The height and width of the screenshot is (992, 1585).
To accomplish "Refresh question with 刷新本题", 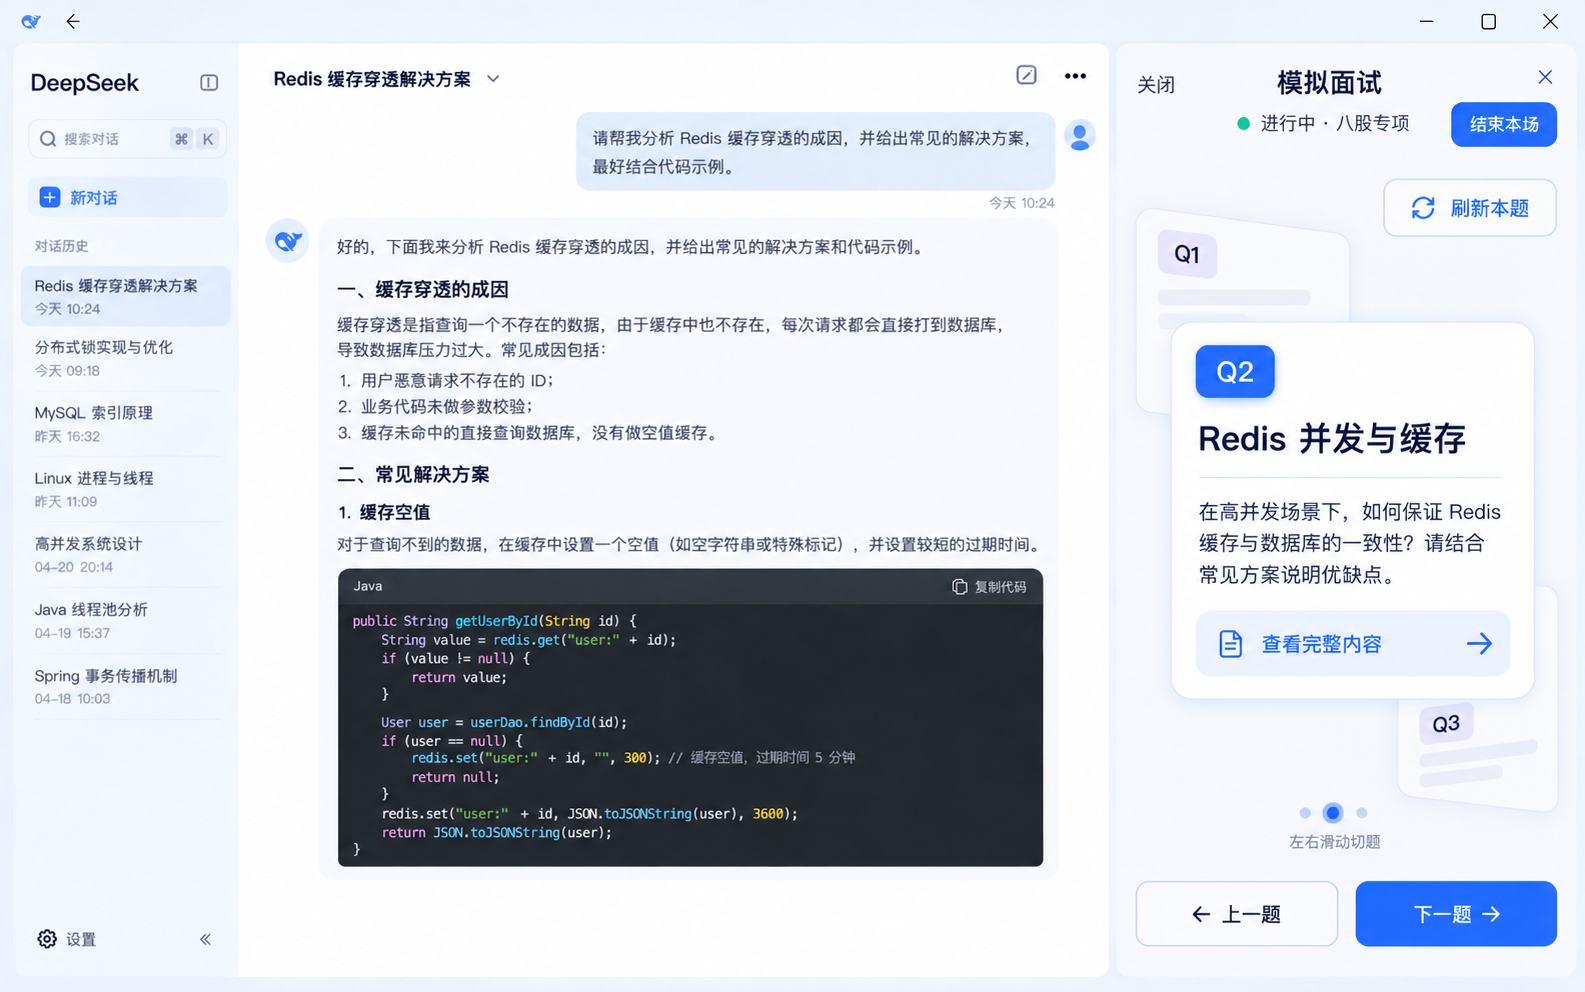I will (x=1470, y=208).
